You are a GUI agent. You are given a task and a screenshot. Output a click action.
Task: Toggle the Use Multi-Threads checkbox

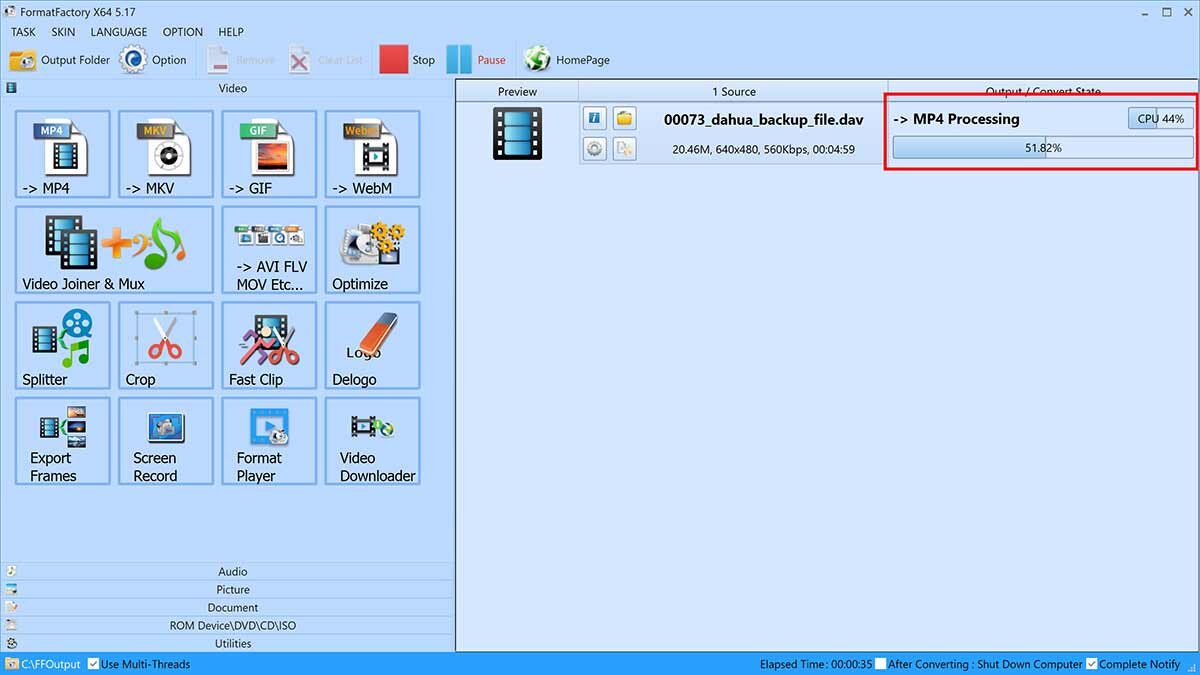pyautogui.click(x=94, y=664)
